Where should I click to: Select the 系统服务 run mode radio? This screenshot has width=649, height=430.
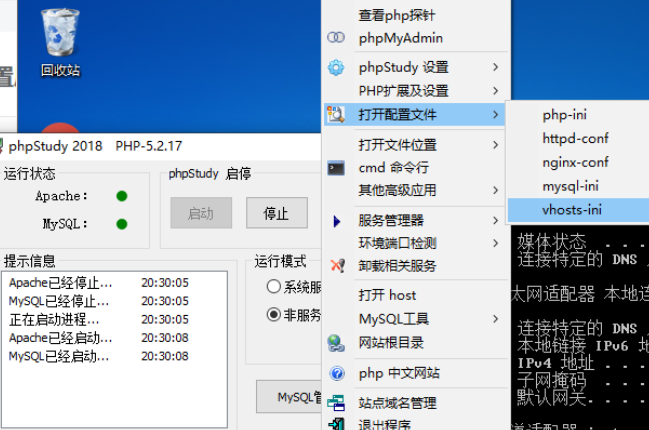point(274,286)
